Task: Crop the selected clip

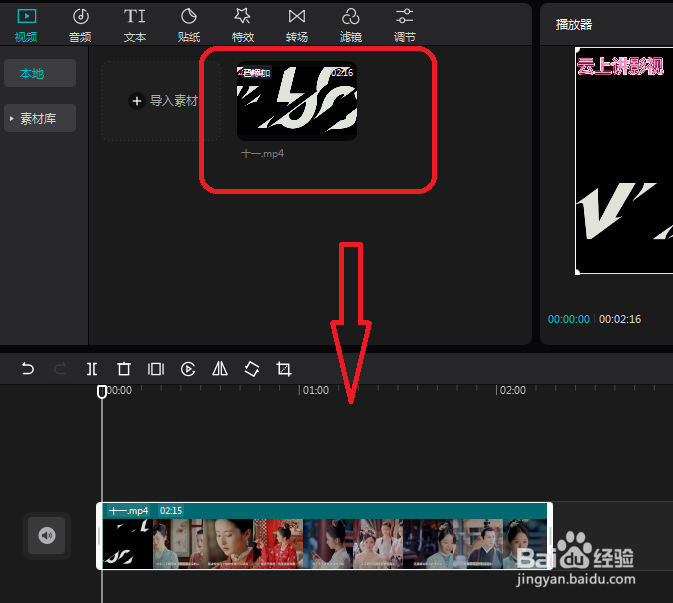Action: pos(284,369)
